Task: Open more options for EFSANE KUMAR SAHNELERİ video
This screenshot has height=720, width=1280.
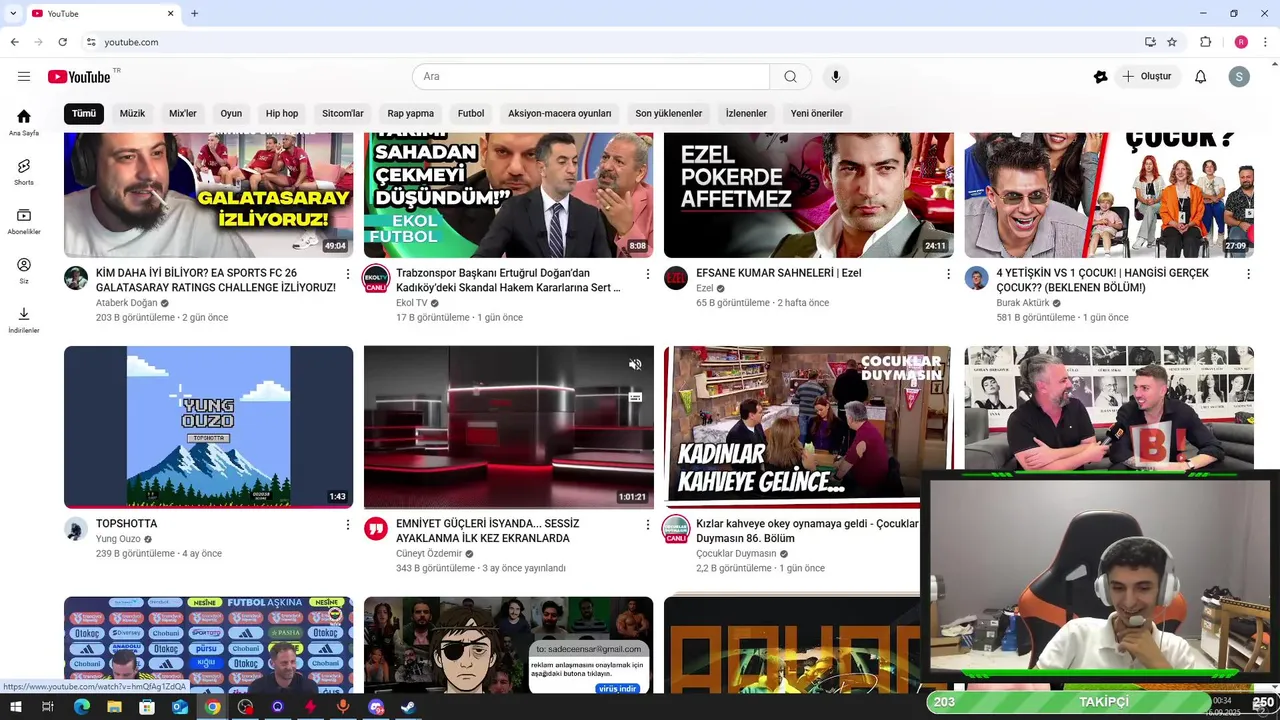Action: 948,274
